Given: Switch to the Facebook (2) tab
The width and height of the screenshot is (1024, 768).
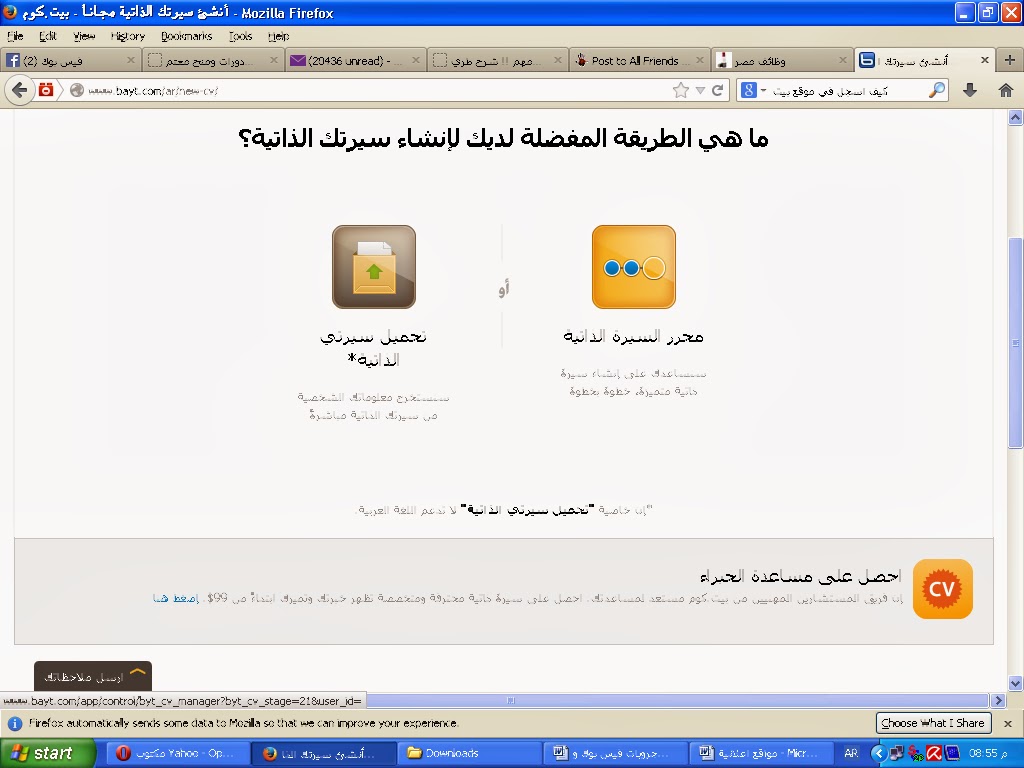Looking at the screenshot, I should point(71,61).
